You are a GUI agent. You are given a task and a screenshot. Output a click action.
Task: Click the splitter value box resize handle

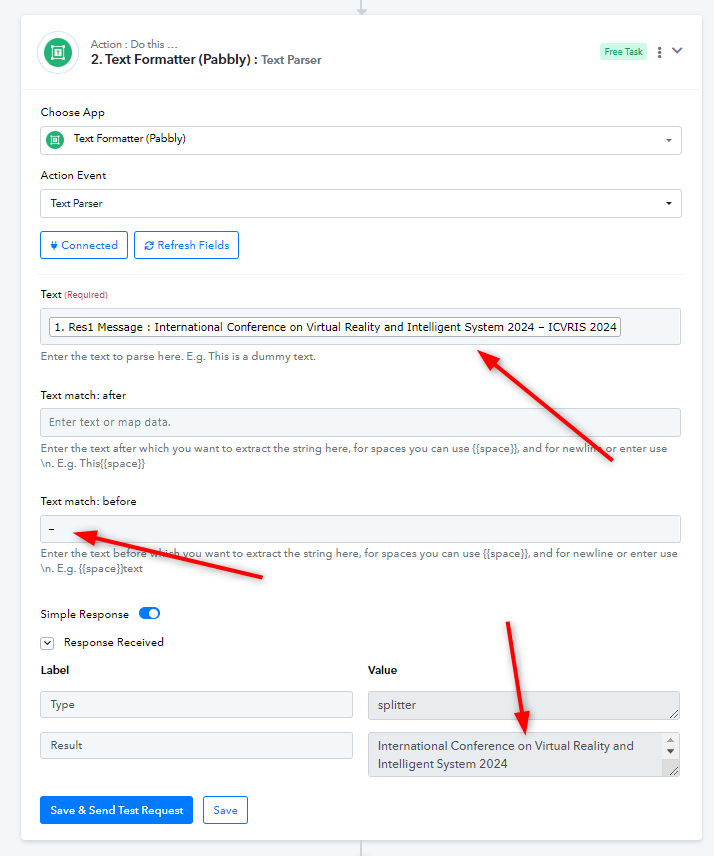pos(674,714)
